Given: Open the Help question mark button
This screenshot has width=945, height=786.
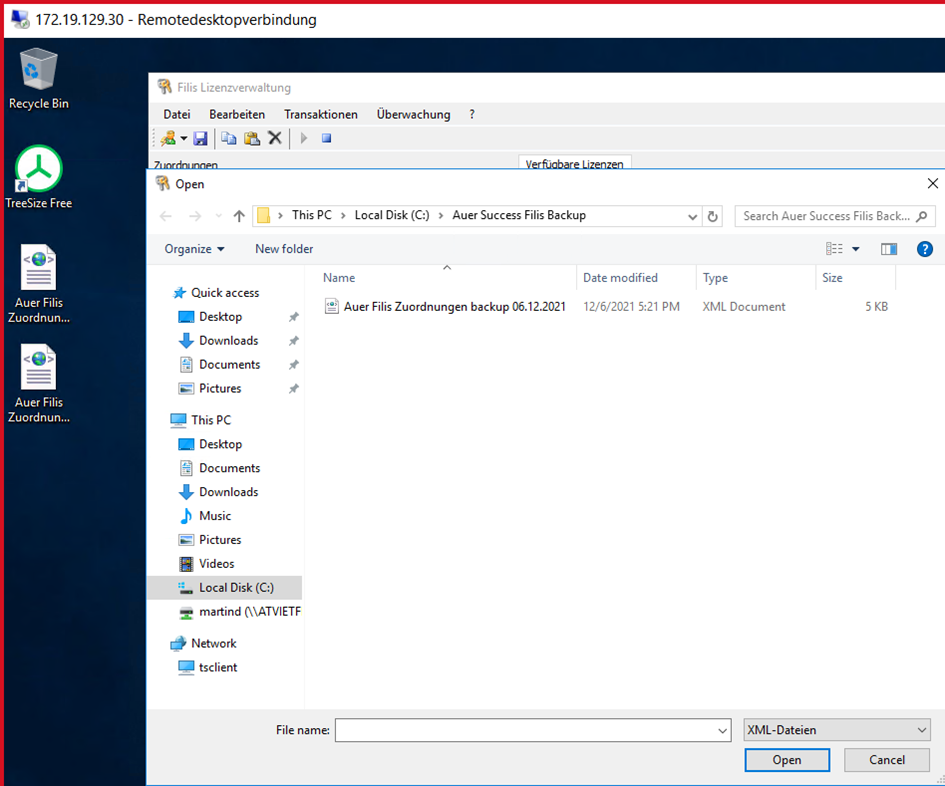Looking at the screenshot, I should pyautogui.click(x=925, y=249).
